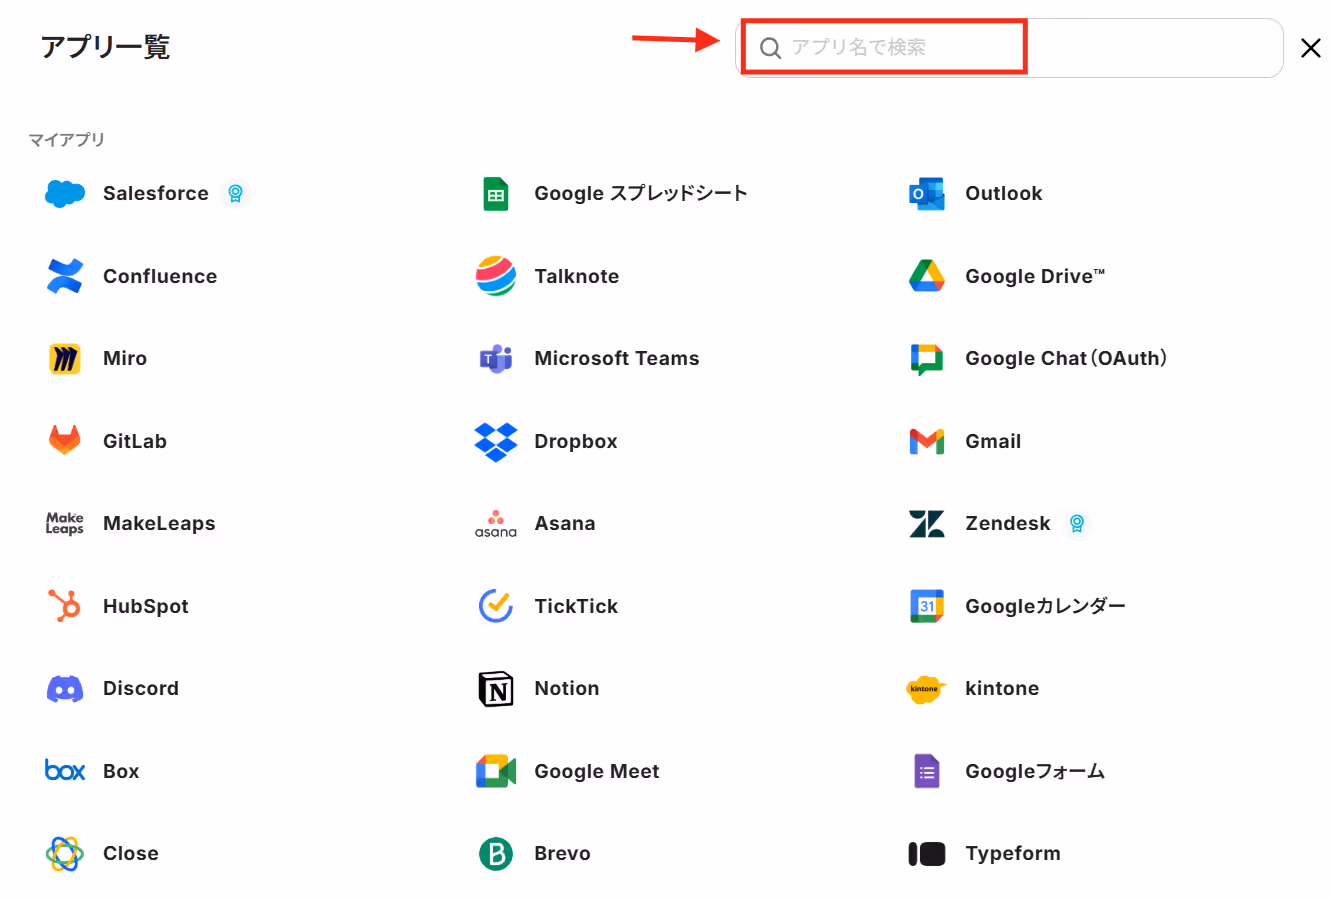Pick the Google Chat（OAuth） label
This screenshot has height=900, width=1331.
tap(1066, 358)
